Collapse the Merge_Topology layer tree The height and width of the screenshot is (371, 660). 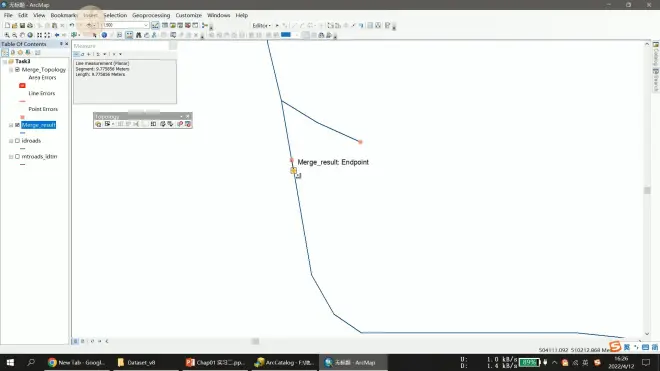click(x=11, y=69)
